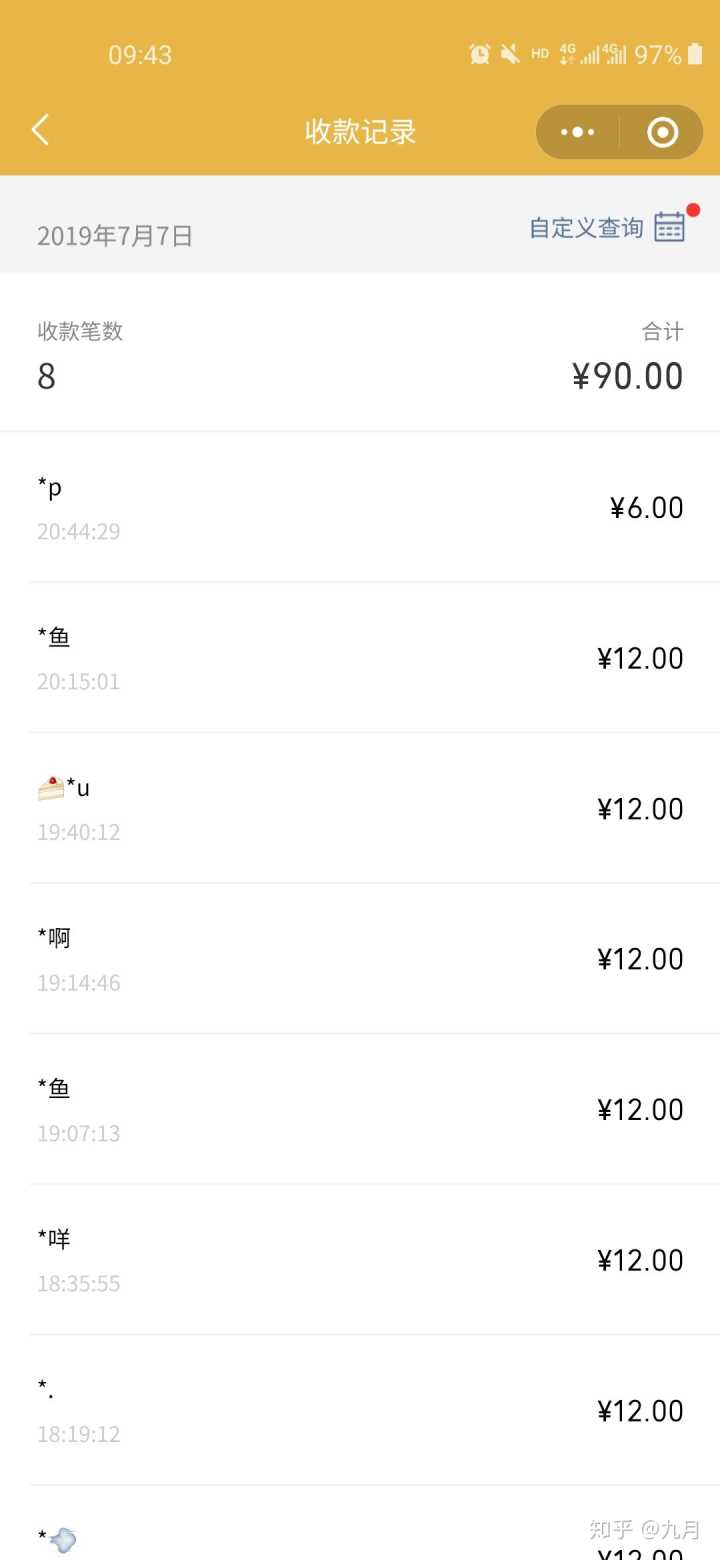Click the 自定义查询 link
Screen dimensions: 720x1560
tap(586, 228)
